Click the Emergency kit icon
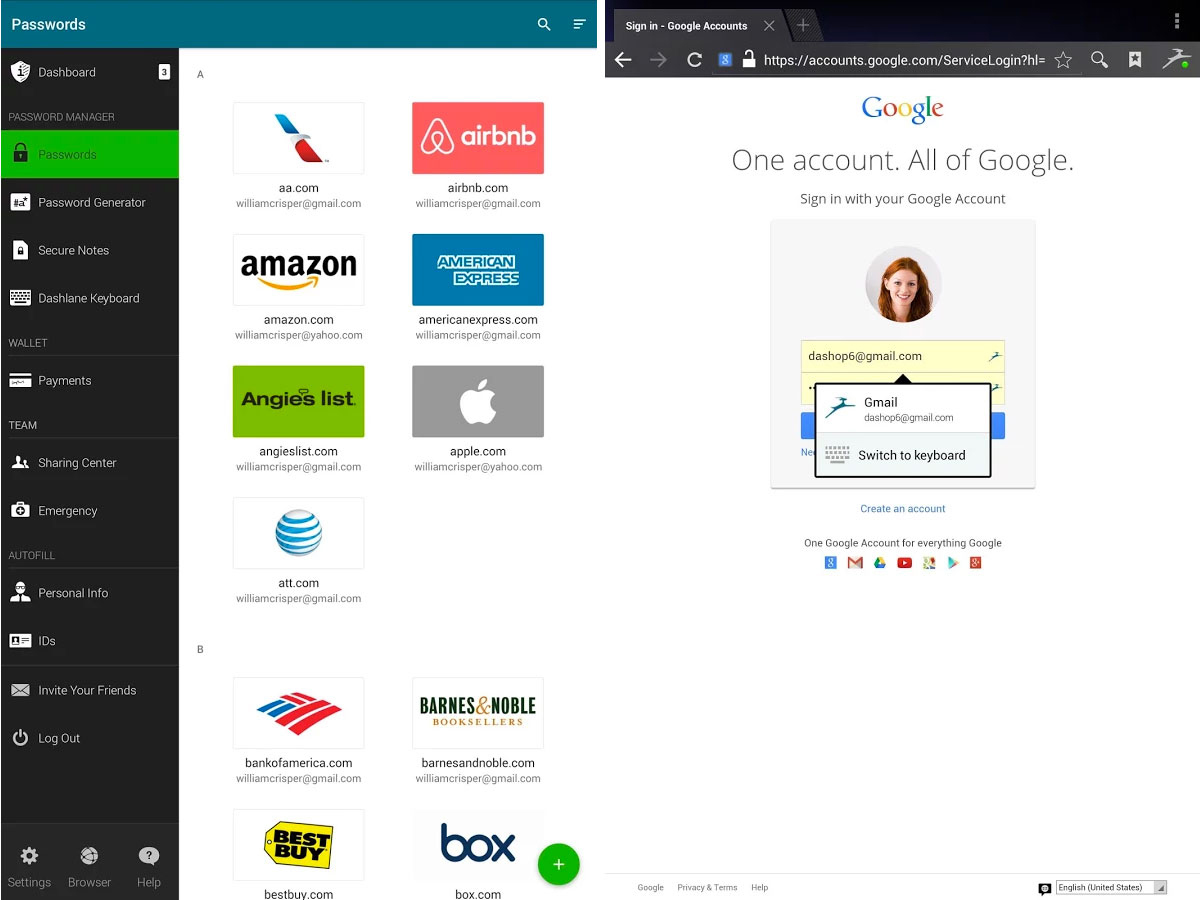 pyautogui.click(x=20, y=510)
